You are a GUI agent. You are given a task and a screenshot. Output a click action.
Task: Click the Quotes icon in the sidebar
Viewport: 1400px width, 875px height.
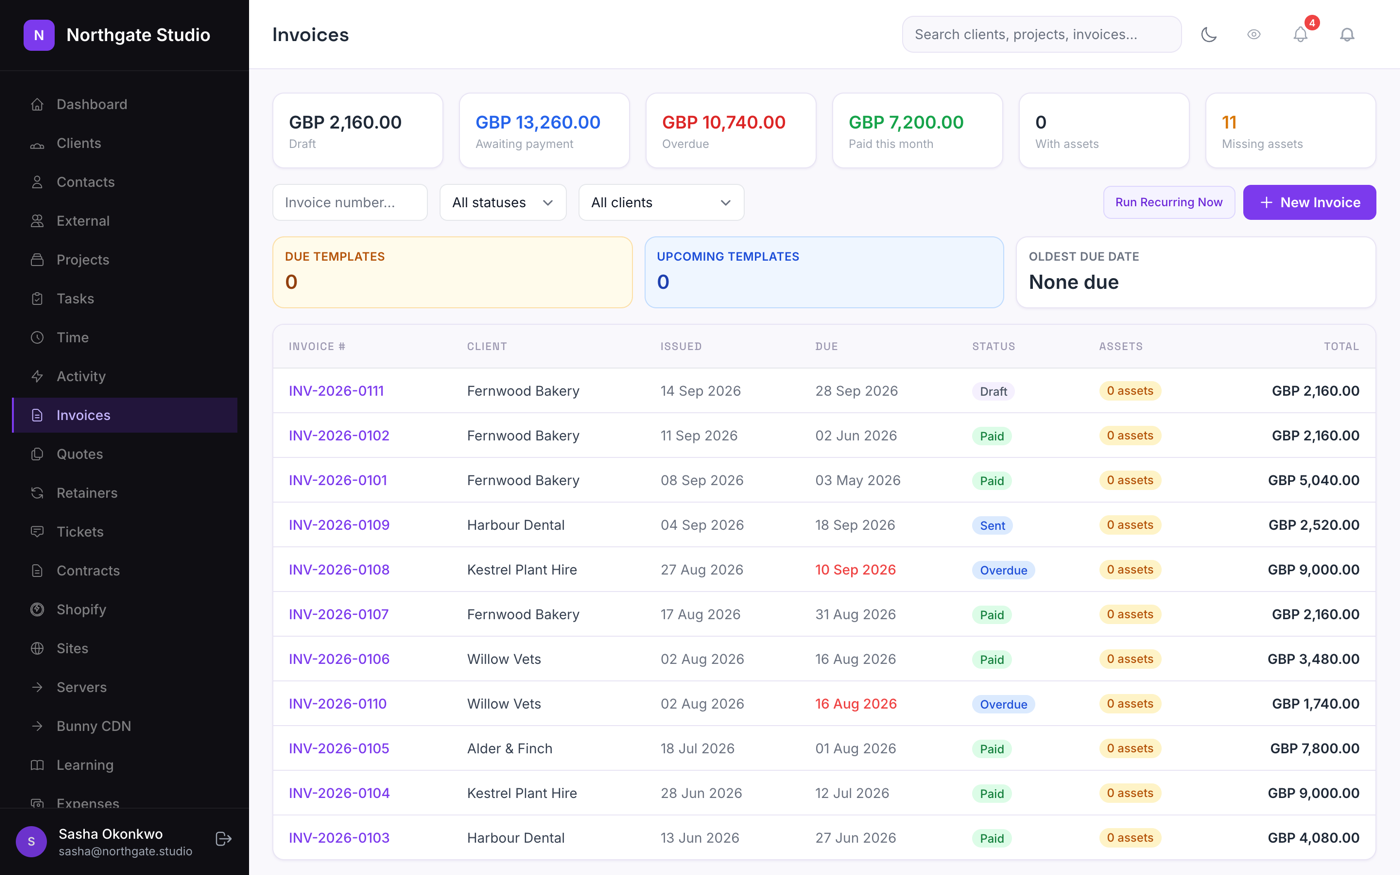37,454
